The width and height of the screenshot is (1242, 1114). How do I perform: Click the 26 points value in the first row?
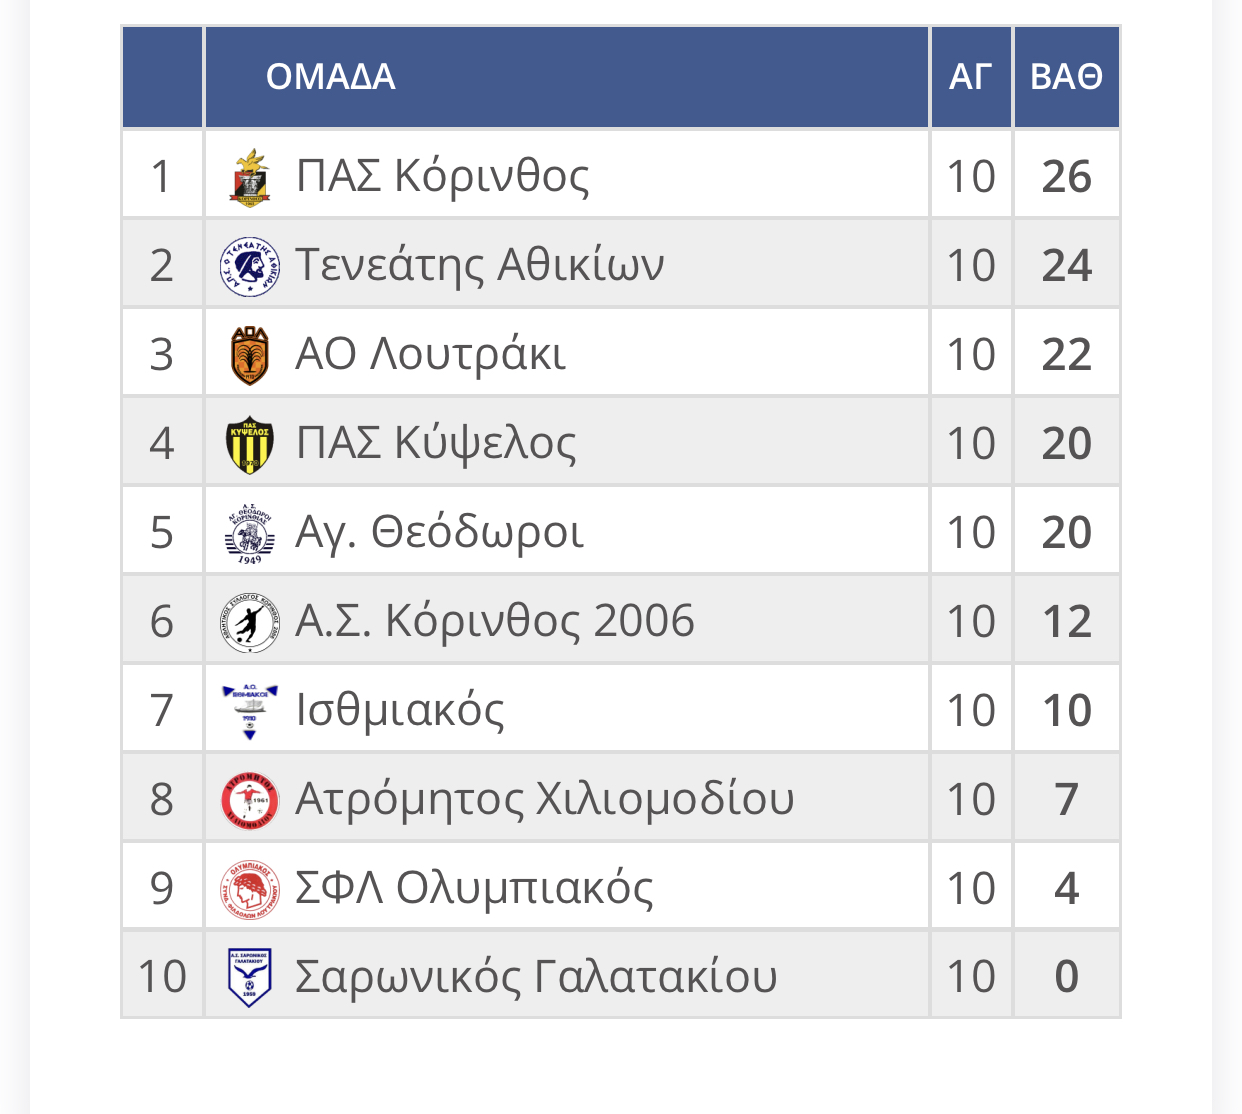click(1066, 177)
